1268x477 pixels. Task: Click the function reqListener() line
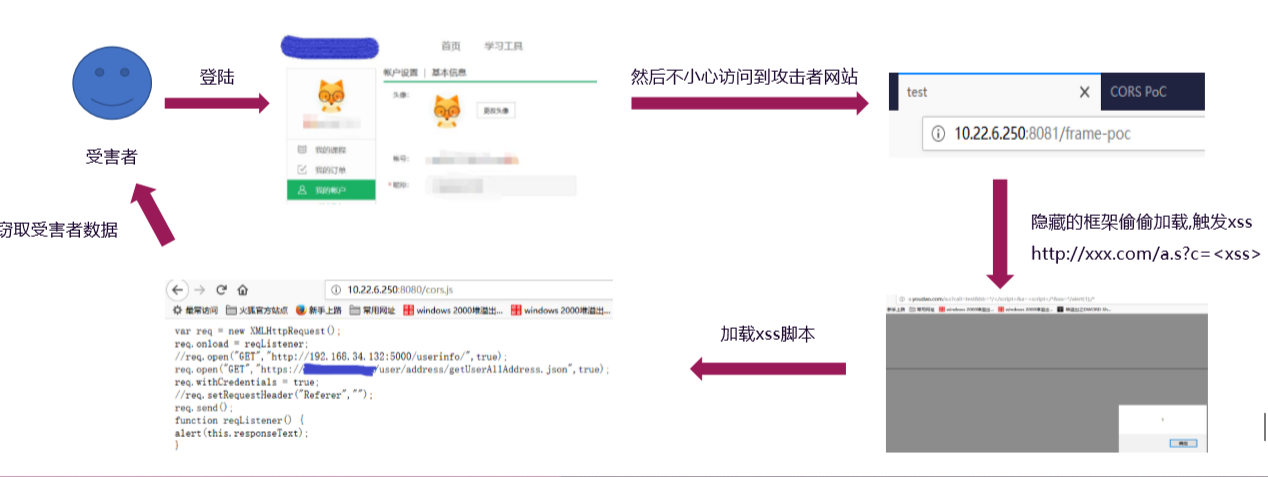(x=238, y=421)
